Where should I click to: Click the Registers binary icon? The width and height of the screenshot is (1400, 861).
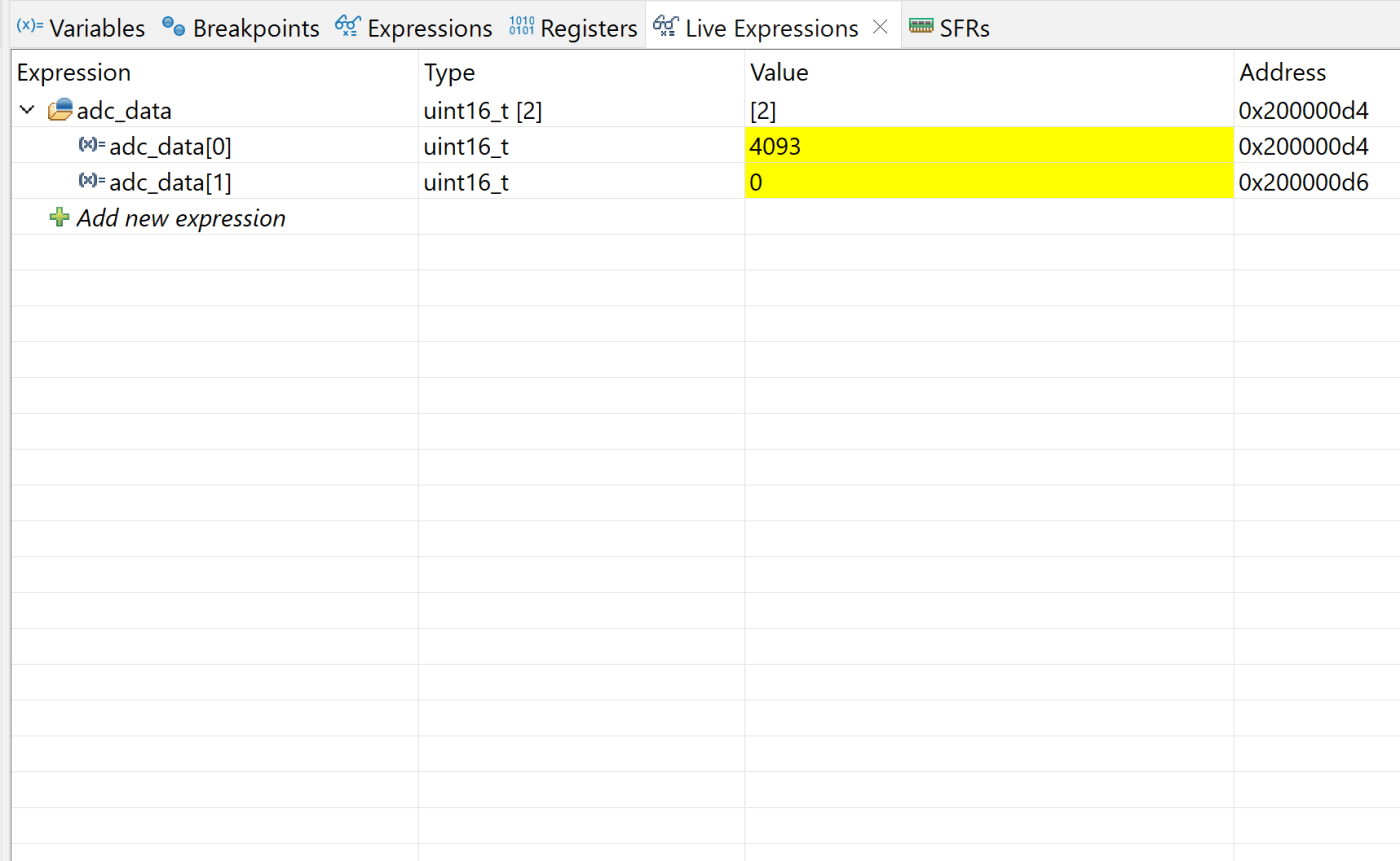click(523, 27)
